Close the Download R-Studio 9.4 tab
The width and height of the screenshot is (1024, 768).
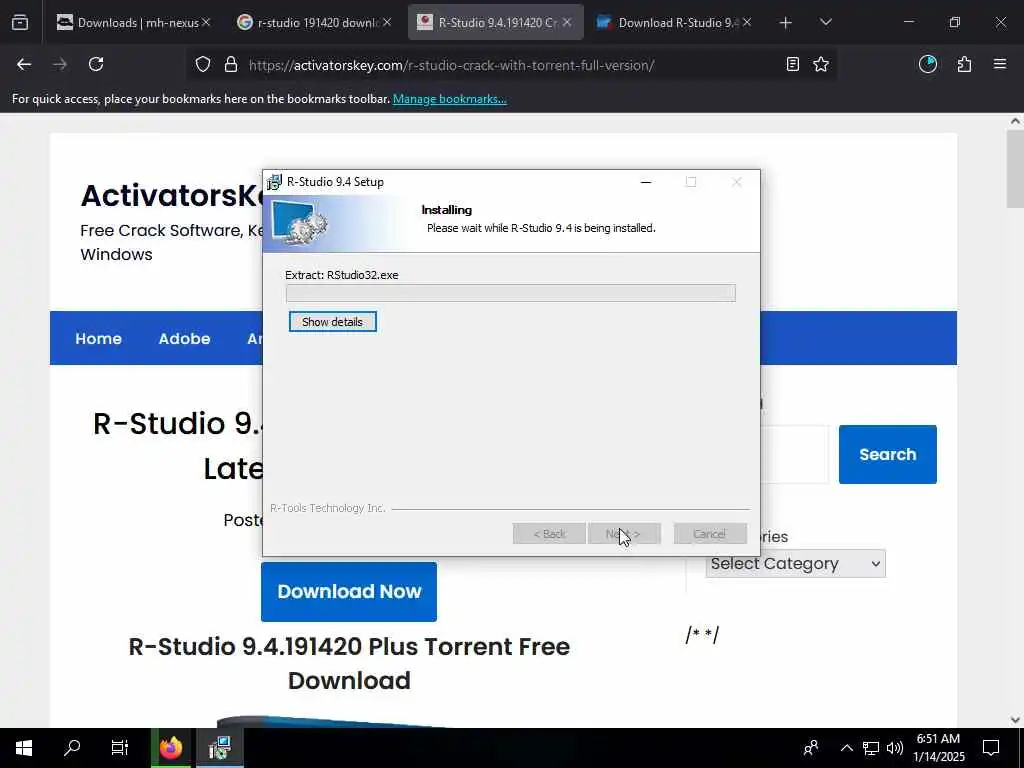pyautogui.click(x=747, y=22)
